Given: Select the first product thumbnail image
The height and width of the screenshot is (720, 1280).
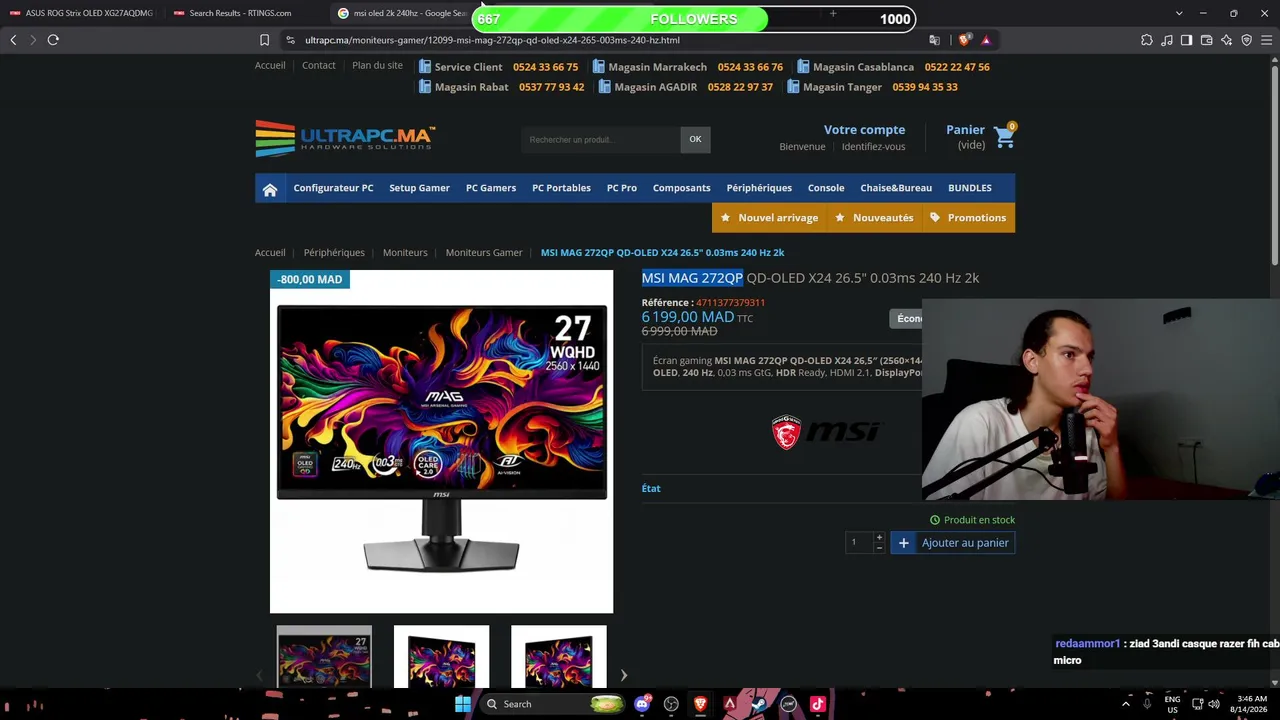Looking at the screenshot, I should 324,657.
